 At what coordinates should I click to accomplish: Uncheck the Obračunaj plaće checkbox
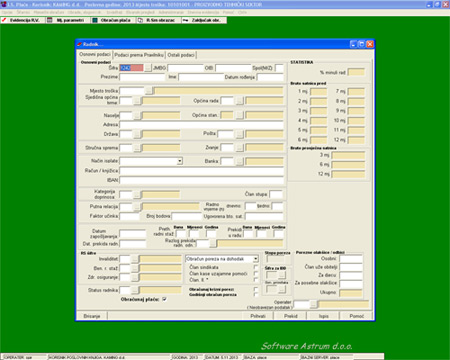tap(164, 299)
